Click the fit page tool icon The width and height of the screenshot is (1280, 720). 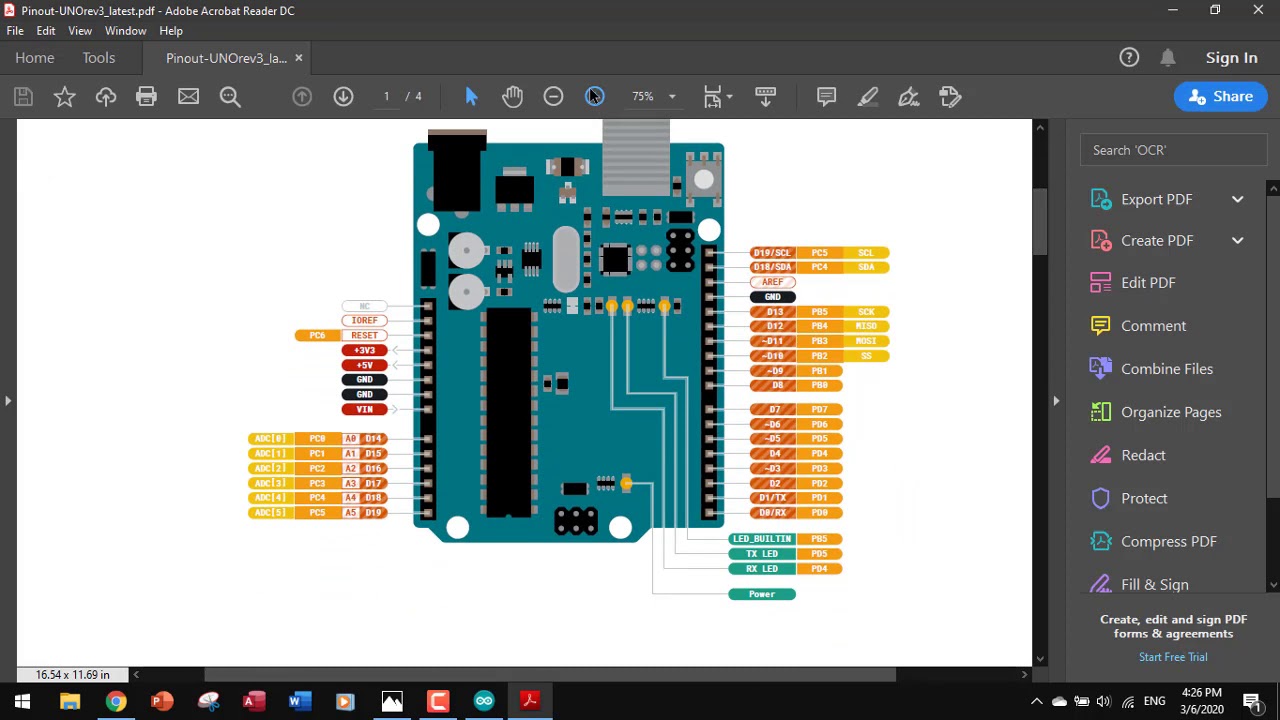point(712,97)
